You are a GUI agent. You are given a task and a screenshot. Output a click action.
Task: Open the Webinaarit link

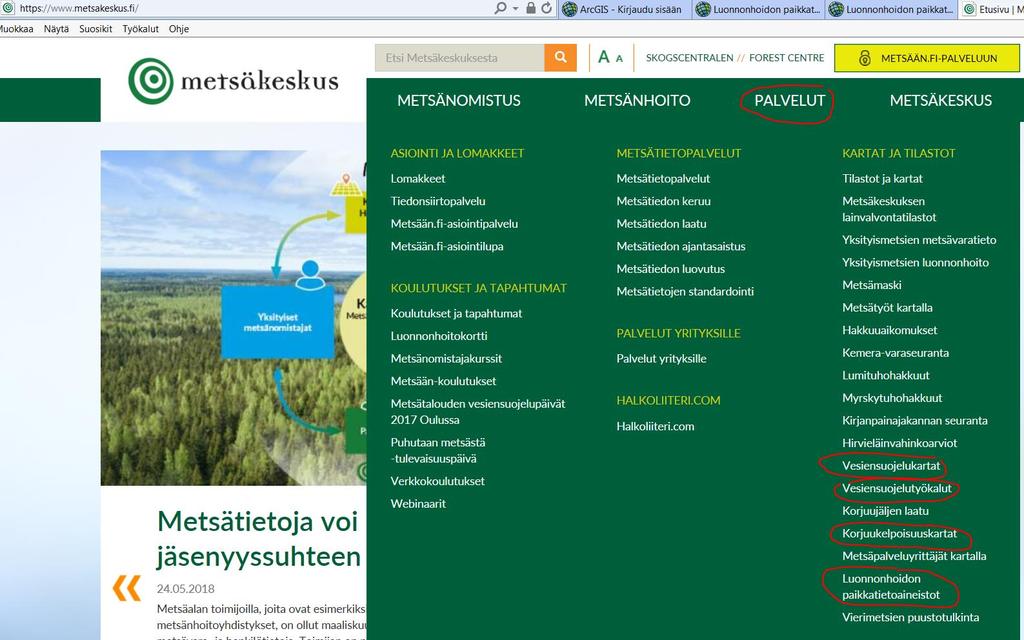[418, 504]
